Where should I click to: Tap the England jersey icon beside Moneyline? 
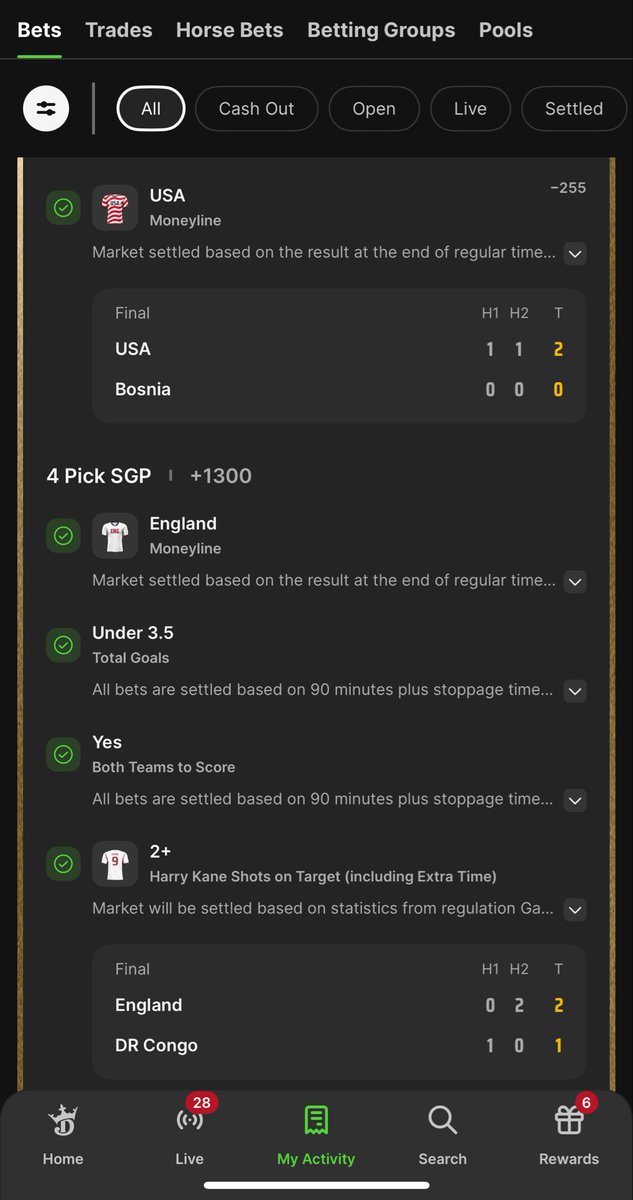pos(115,536)
